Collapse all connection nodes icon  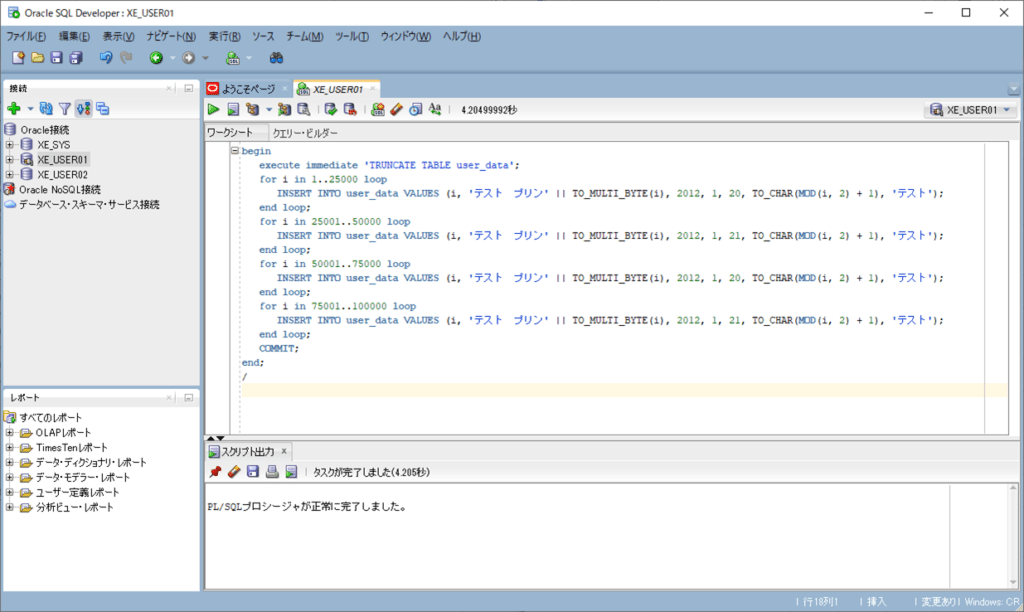[x=103, y=108]
